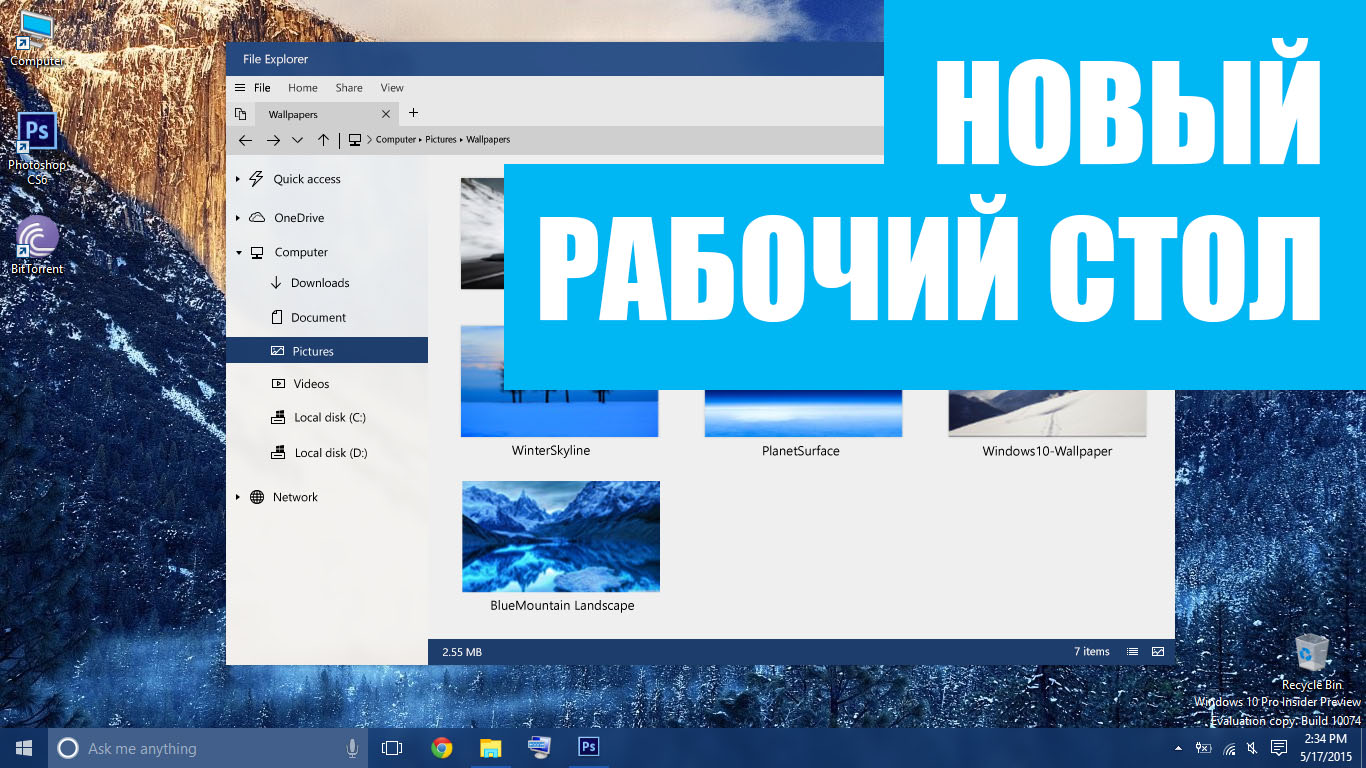Image resolution: width=1366 pixels, height=768 pixels.
Task: Open the Recycle Bin on the desktop
Action: tap(1312, 662)
